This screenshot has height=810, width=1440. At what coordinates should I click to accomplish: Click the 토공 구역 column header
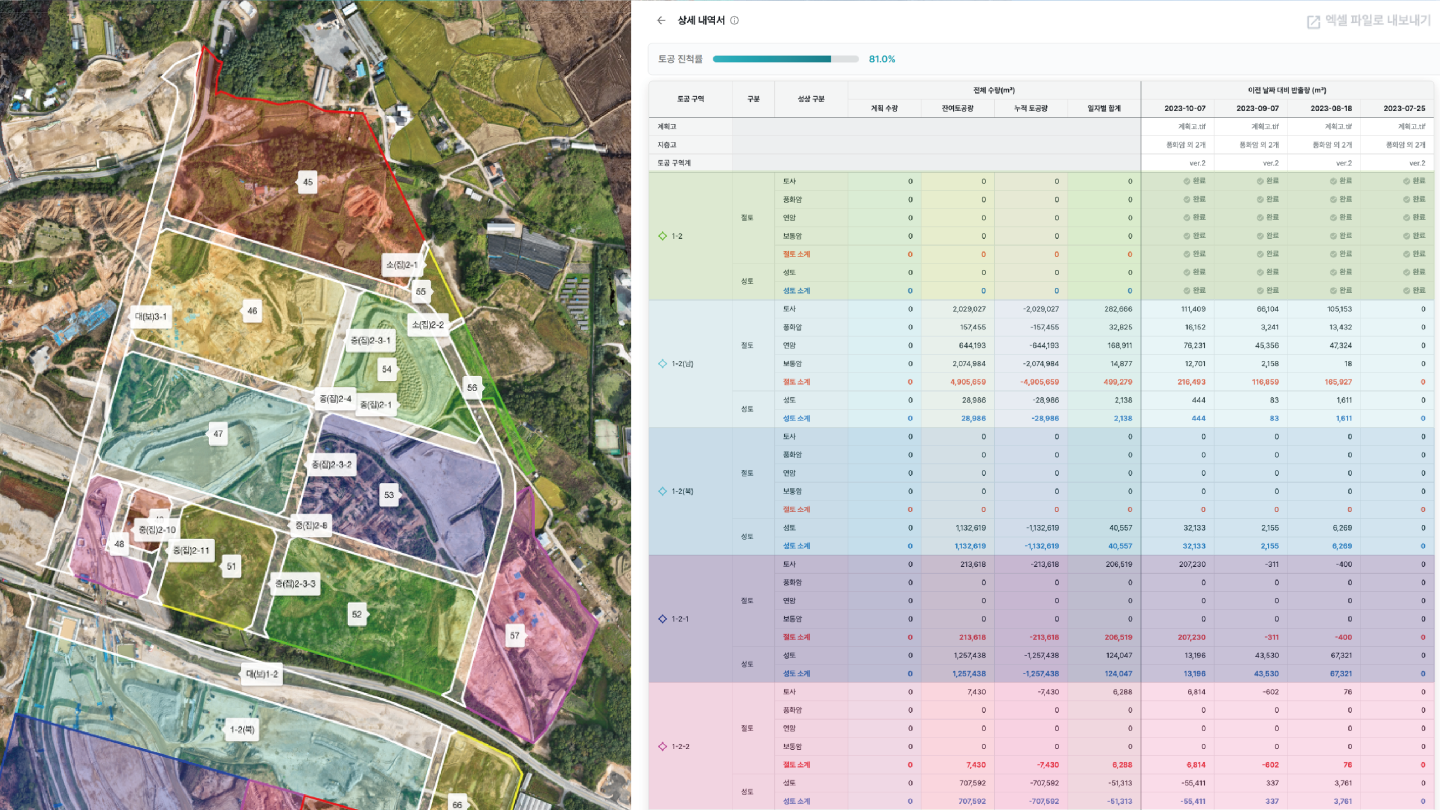click(690, 99)
